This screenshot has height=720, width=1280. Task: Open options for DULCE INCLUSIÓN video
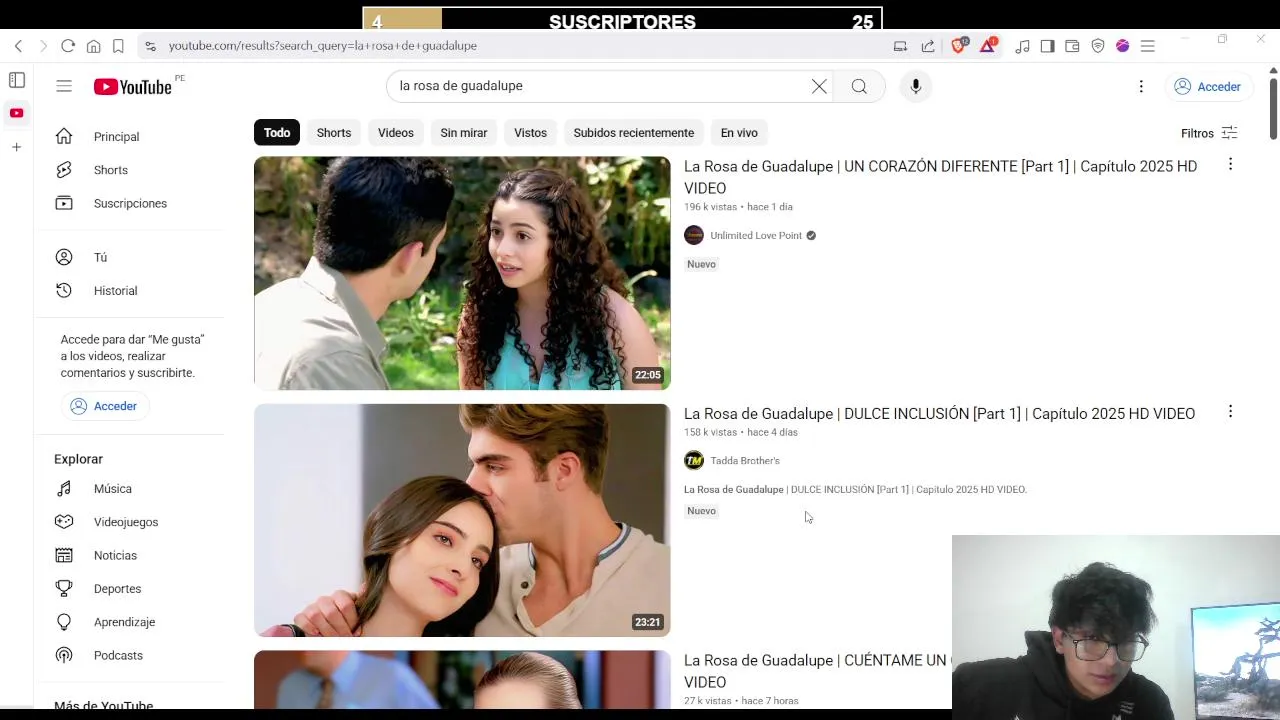(x=1230, y=411)
